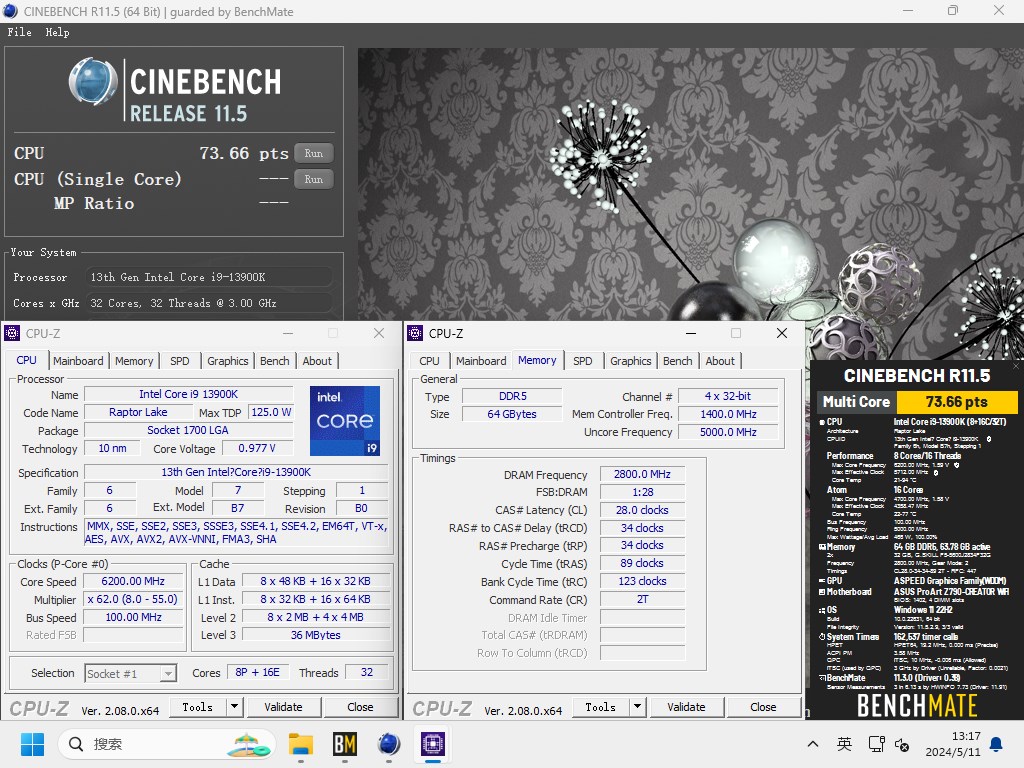Image resolution: width=1024 pixels, height=768 pixels.
Task: Switch to Graphics tab in Memory CPU-Z window
Action: (x=630, y=361)
